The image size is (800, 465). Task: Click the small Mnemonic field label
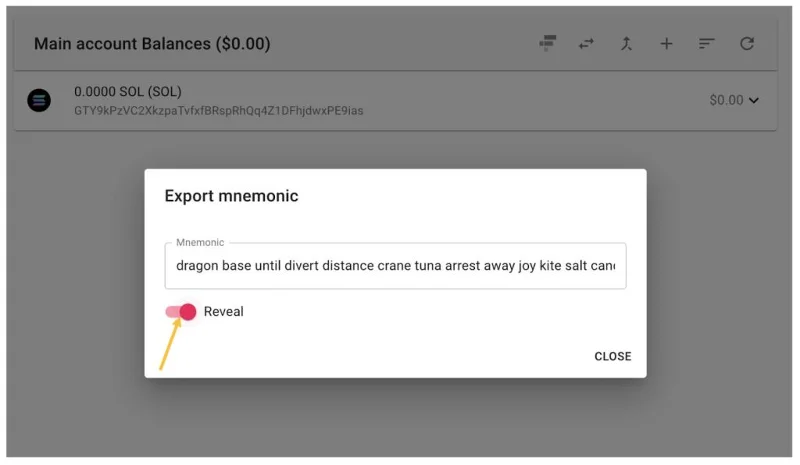click(200, 242)
